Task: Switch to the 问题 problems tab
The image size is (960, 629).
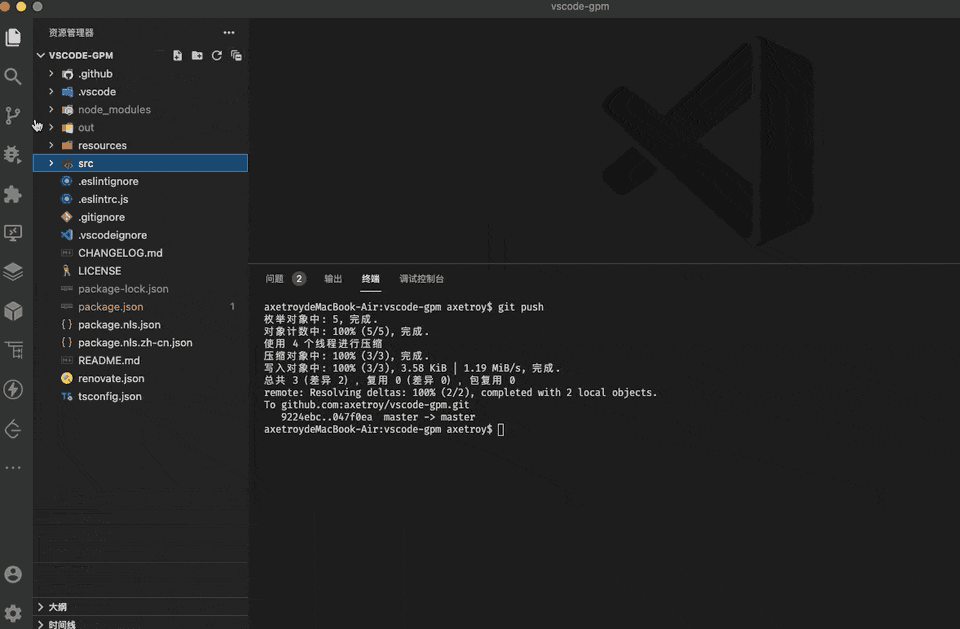Action: click(x=274, y=279)
